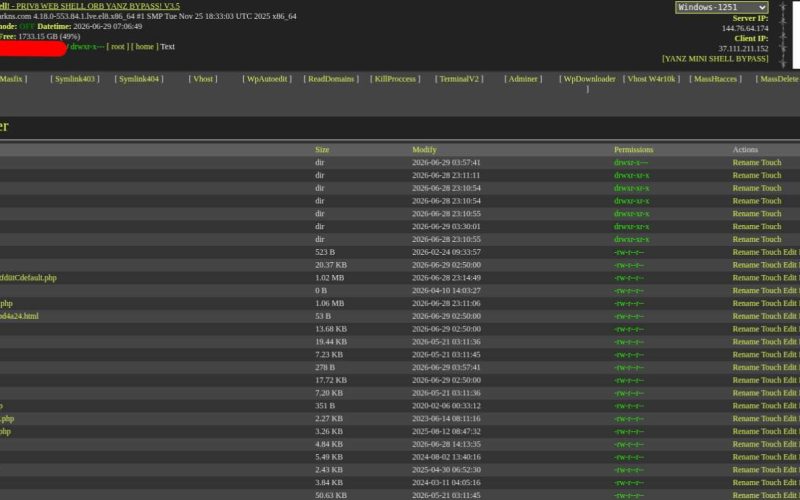Screen dimensions: 800x500
Task: Open the WpDownloader tool
Action: (x=587, y=84)
